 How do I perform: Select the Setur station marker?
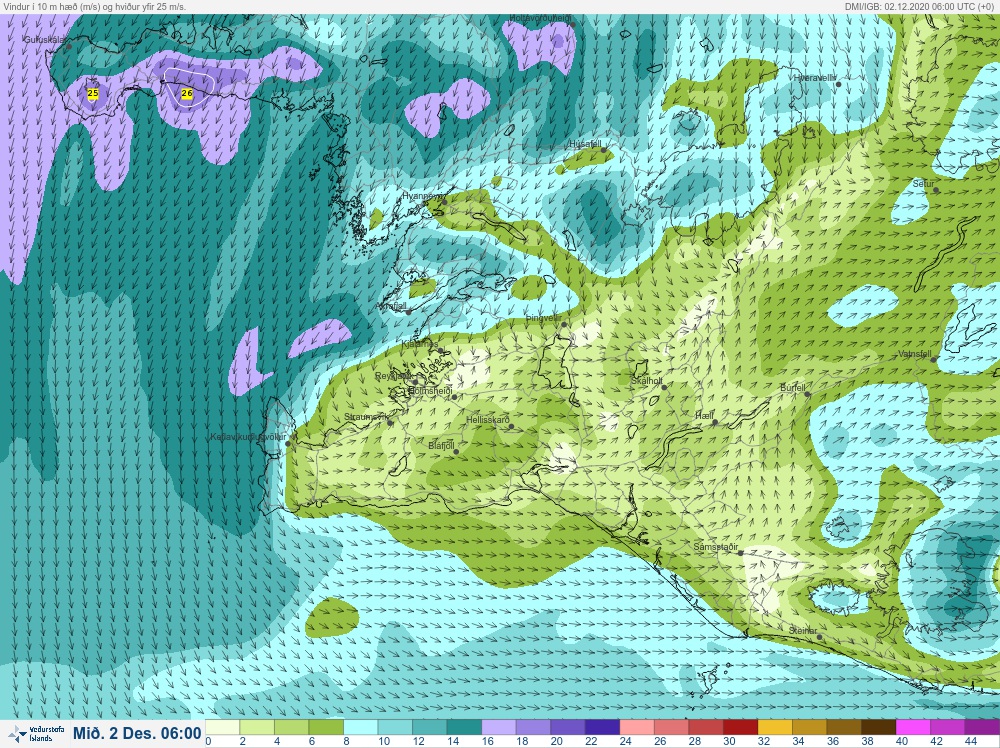(x=936, y=189)
